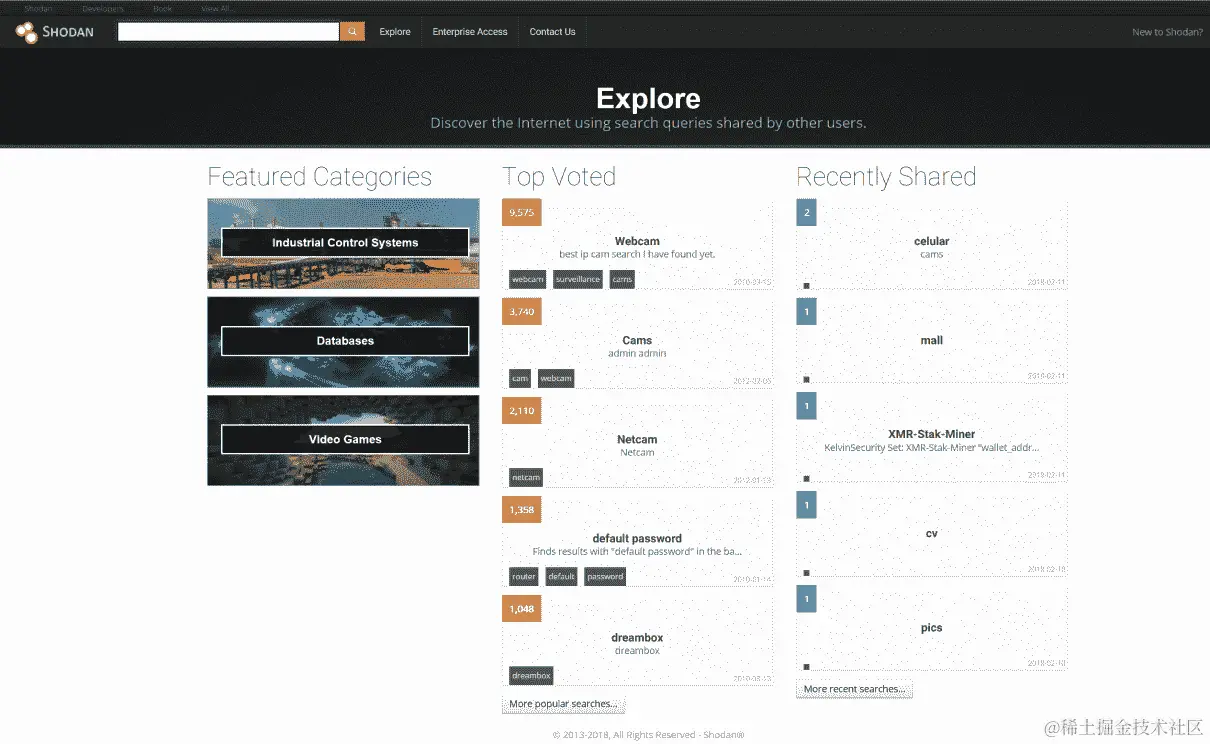
Task: Click the 'Finds results with default password' description
Action: [x=637, y=551]
